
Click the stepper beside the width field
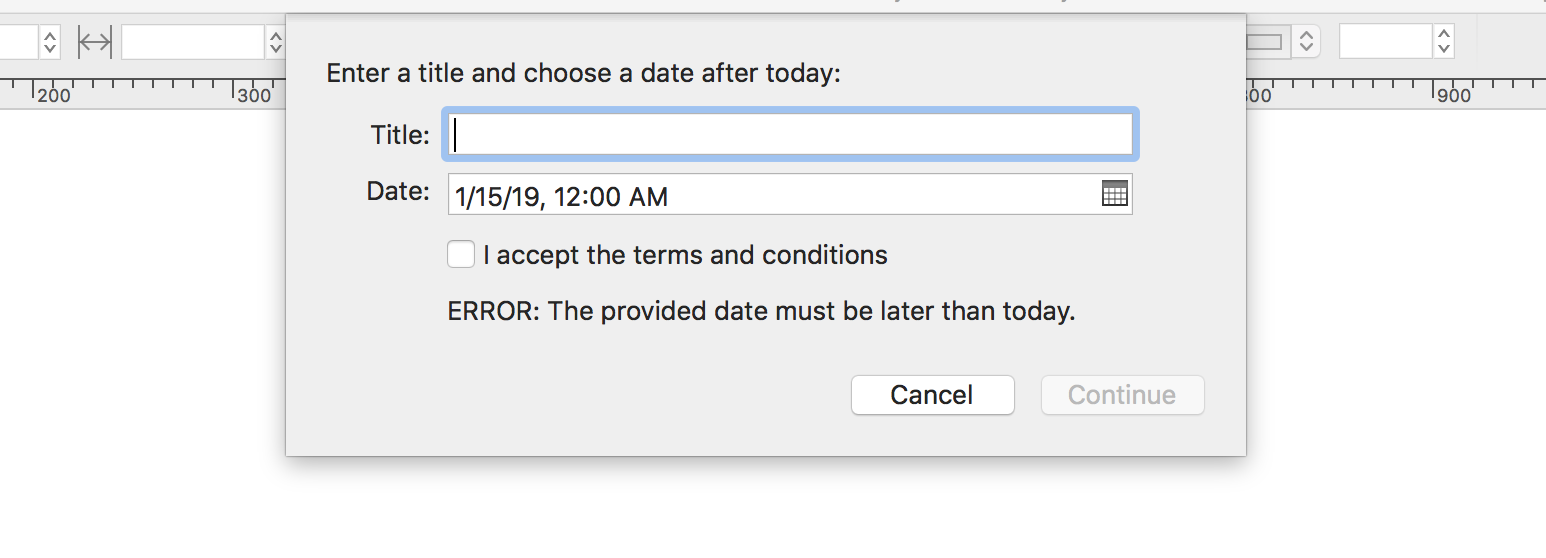(x=275, y=42)
